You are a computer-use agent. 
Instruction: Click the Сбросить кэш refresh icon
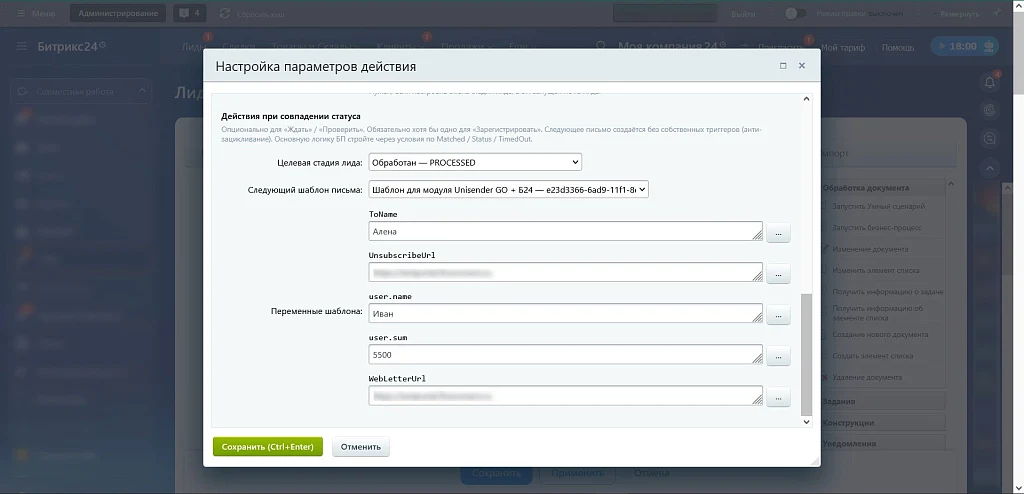point(225,13)
